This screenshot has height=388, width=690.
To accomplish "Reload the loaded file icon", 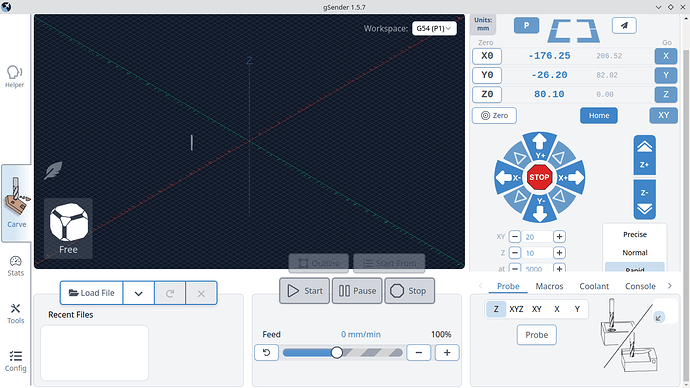I will tap(170, 293).
